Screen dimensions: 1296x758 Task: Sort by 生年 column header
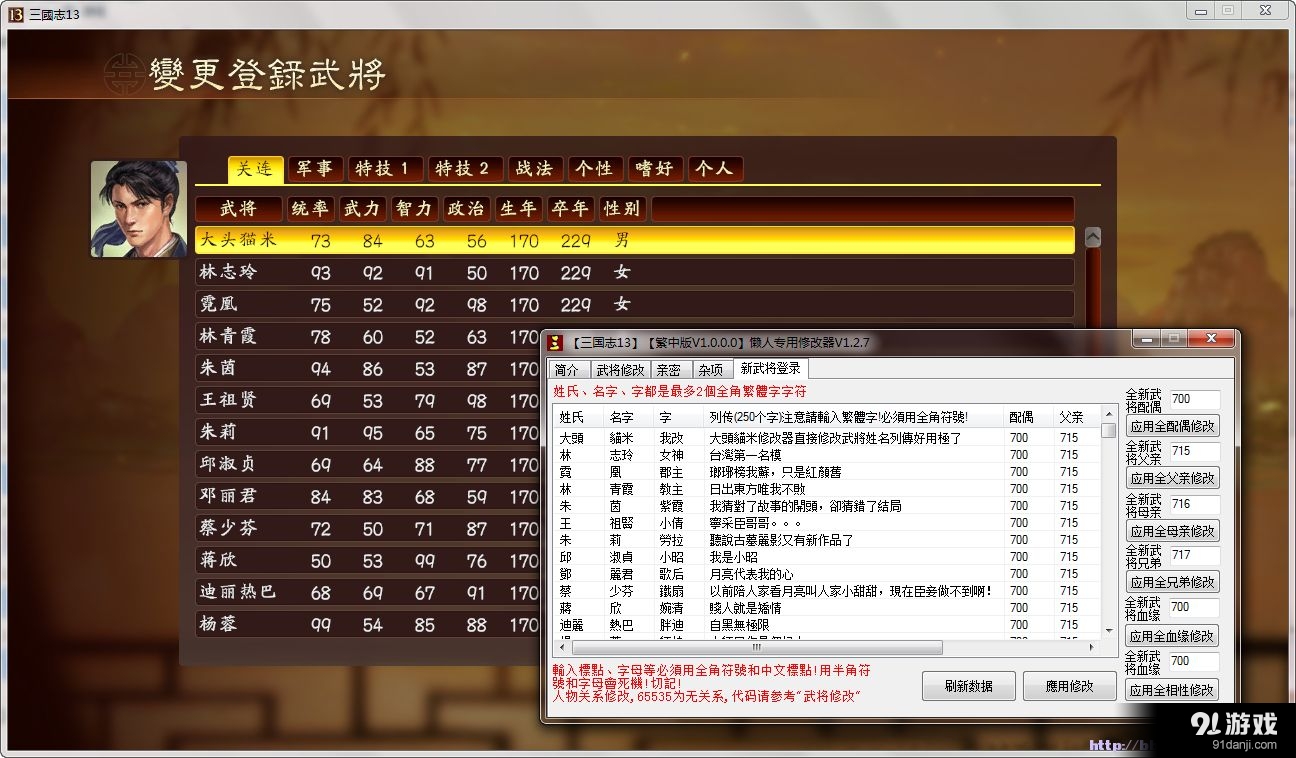(x=518, y=209)
